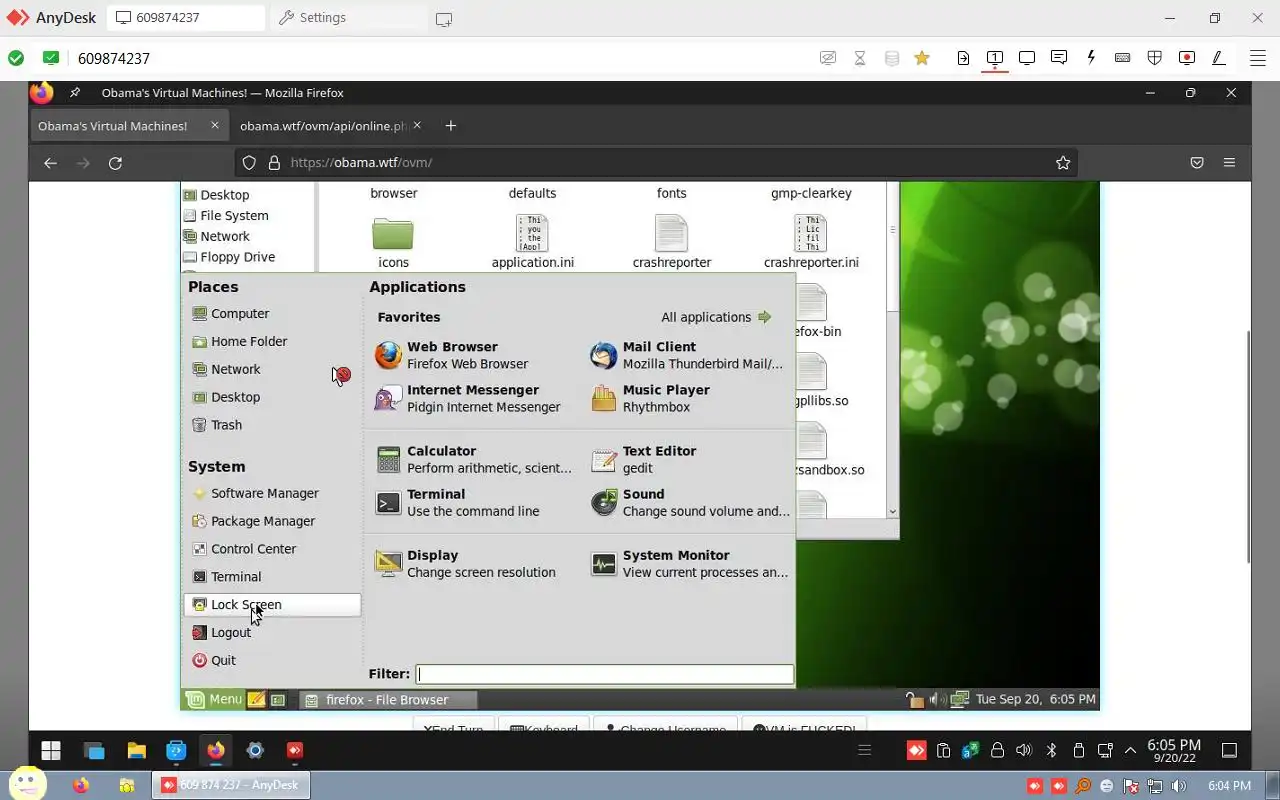Screen dimensions: 1280x800
Task: Select the crashreporter.ini file
Action: pyautogui.click(x=811, y=243)
